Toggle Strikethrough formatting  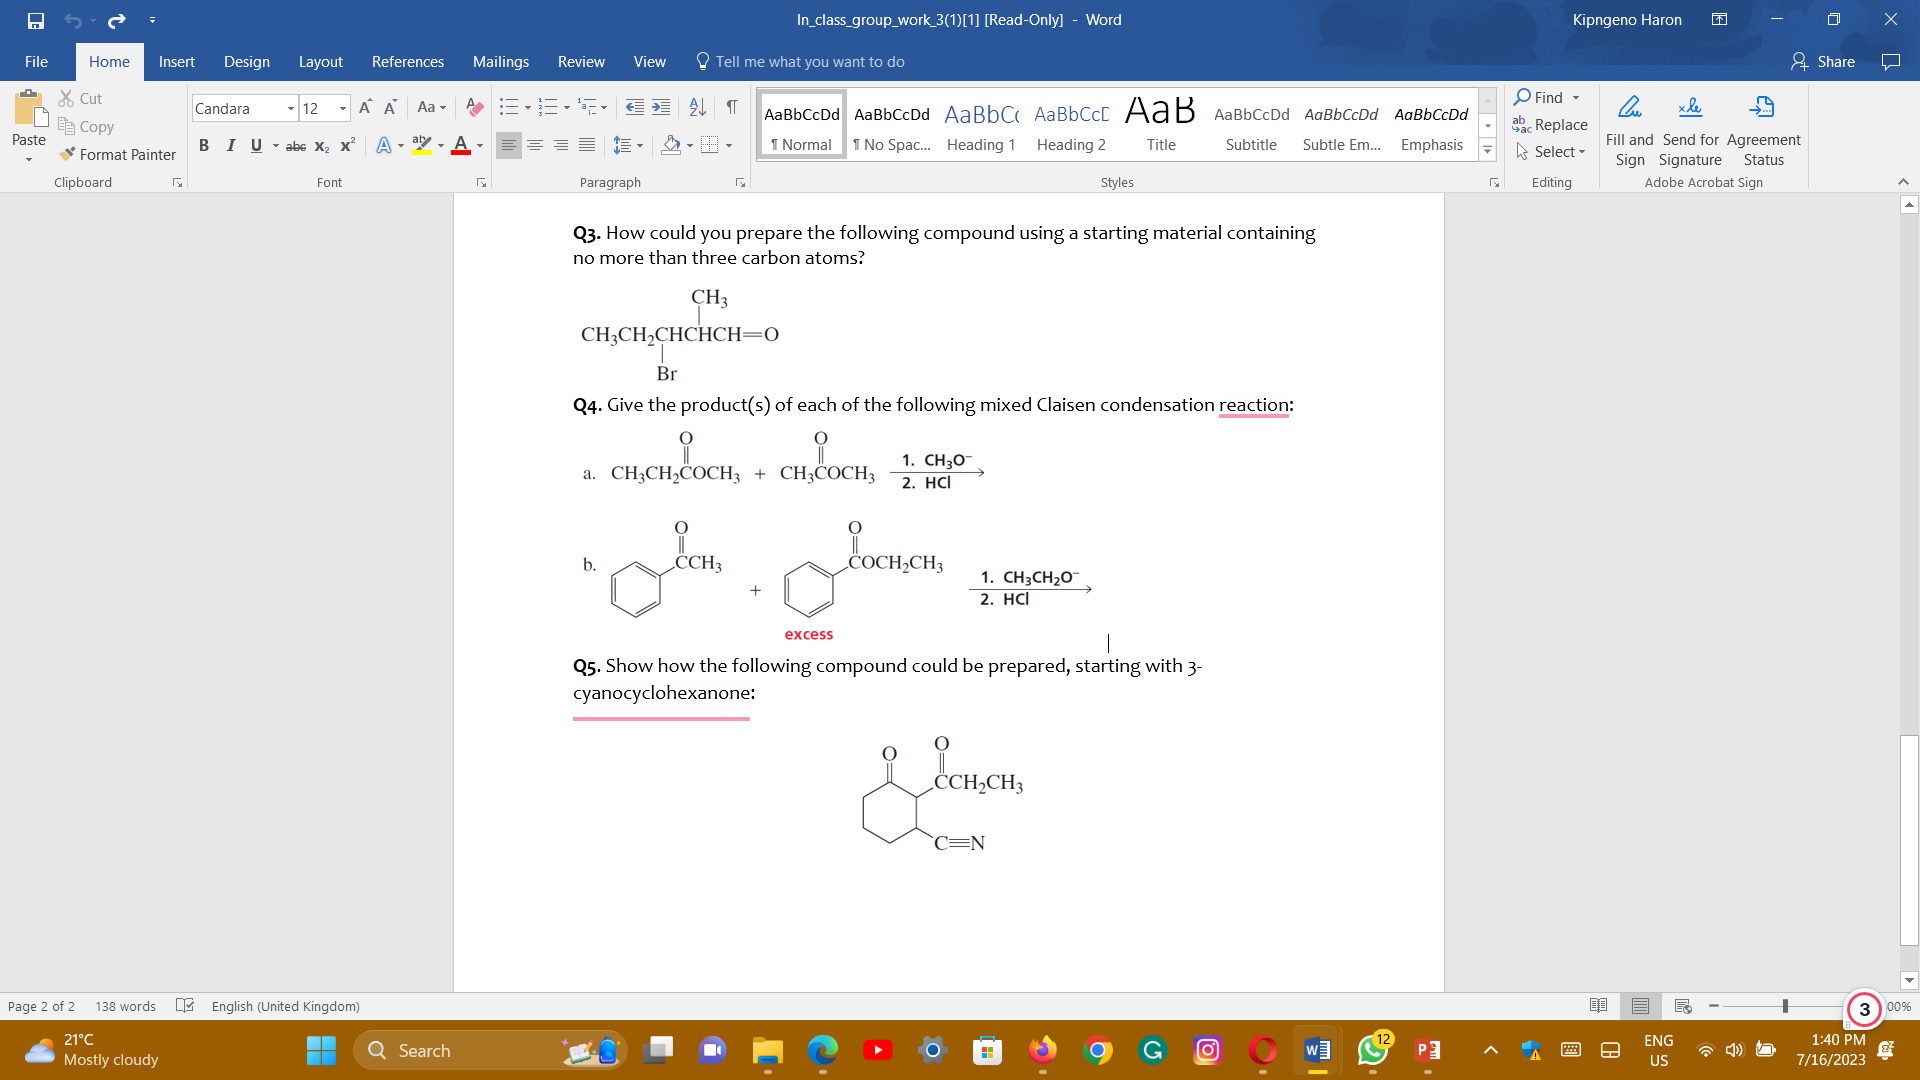296,146
